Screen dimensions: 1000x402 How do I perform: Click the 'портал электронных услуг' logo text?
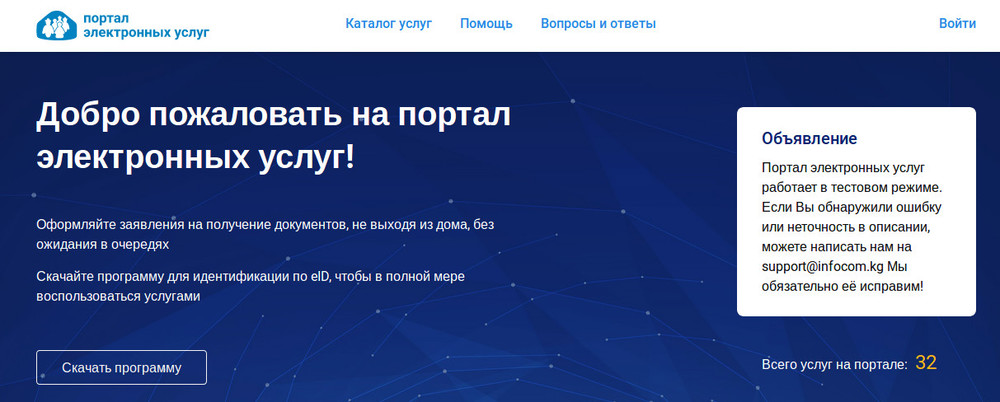146,25
